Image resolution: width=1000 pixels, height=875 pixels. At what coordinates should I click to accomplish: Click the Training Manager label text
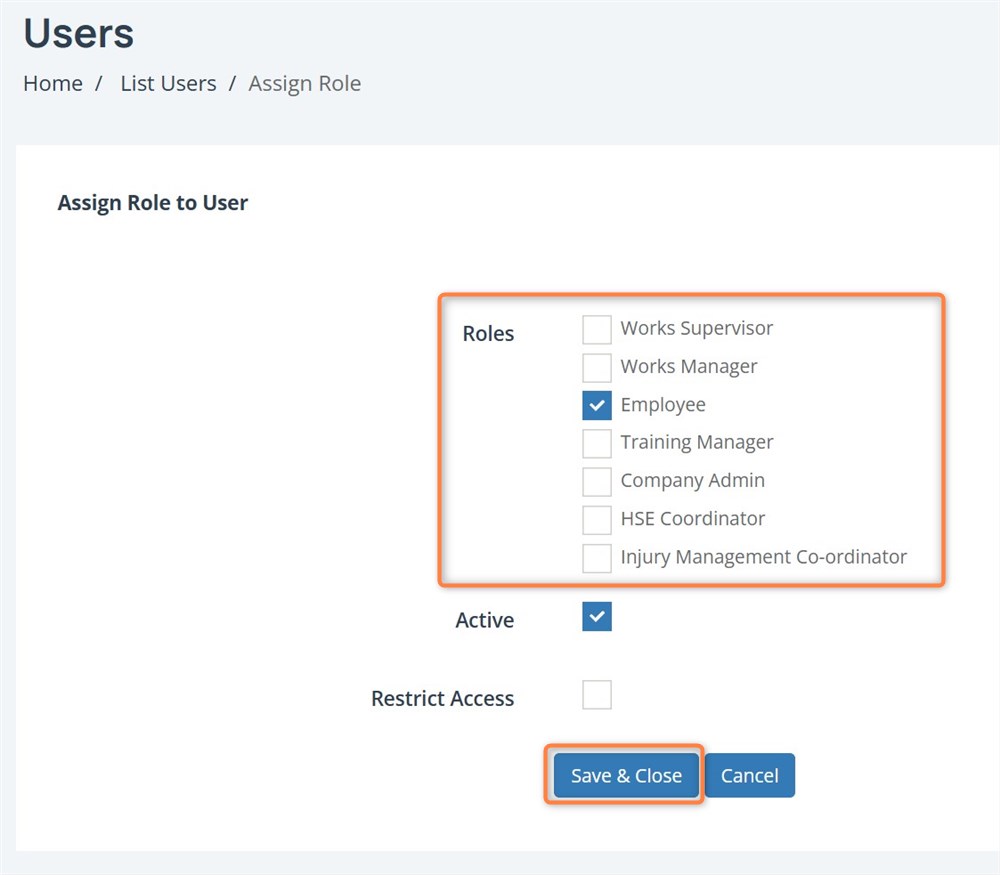pos(696,443)
